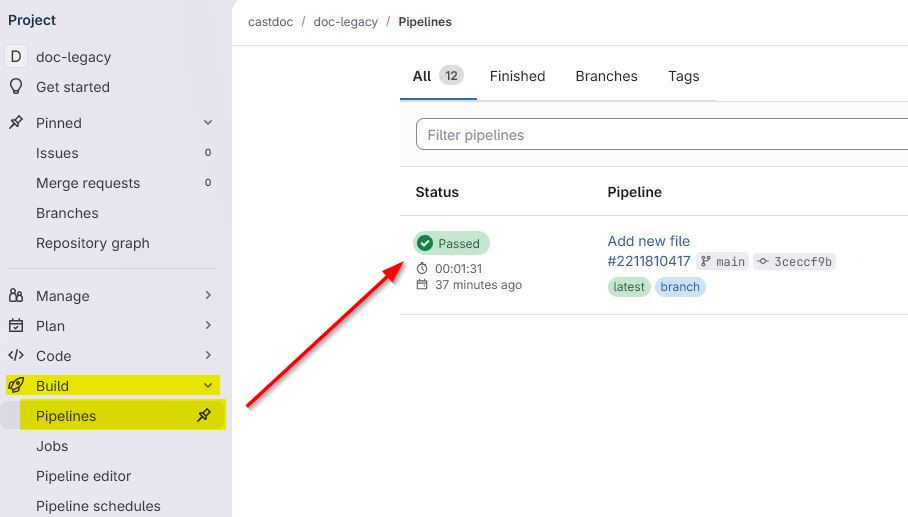Click the Filter pipelines search field
This screenshot has height=517, width=908.
(x=660, y=135)
